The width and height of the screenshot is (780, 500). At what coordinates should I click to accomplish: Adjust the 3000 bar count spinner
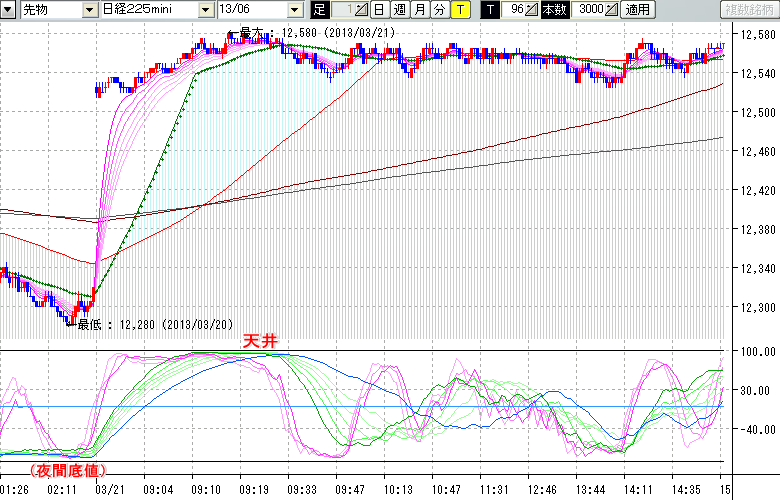click(613, 10)
